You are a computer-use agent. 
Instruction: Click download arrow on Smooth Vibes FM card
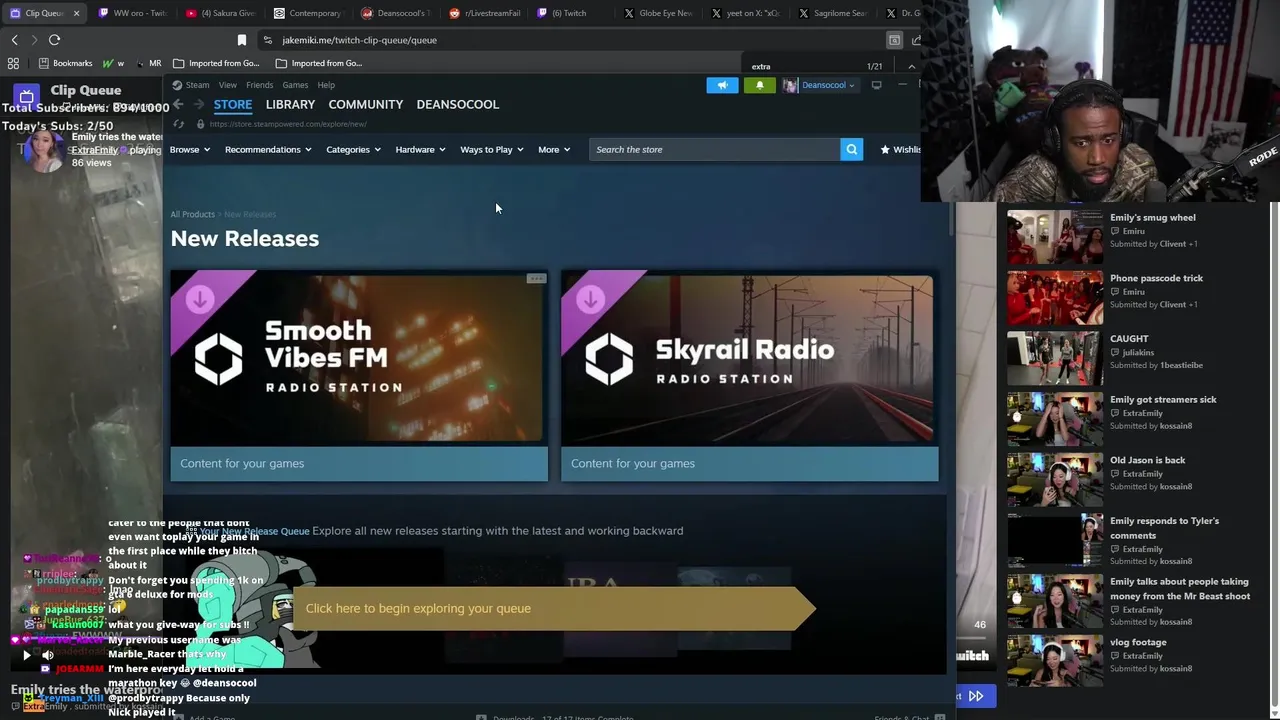199,299
